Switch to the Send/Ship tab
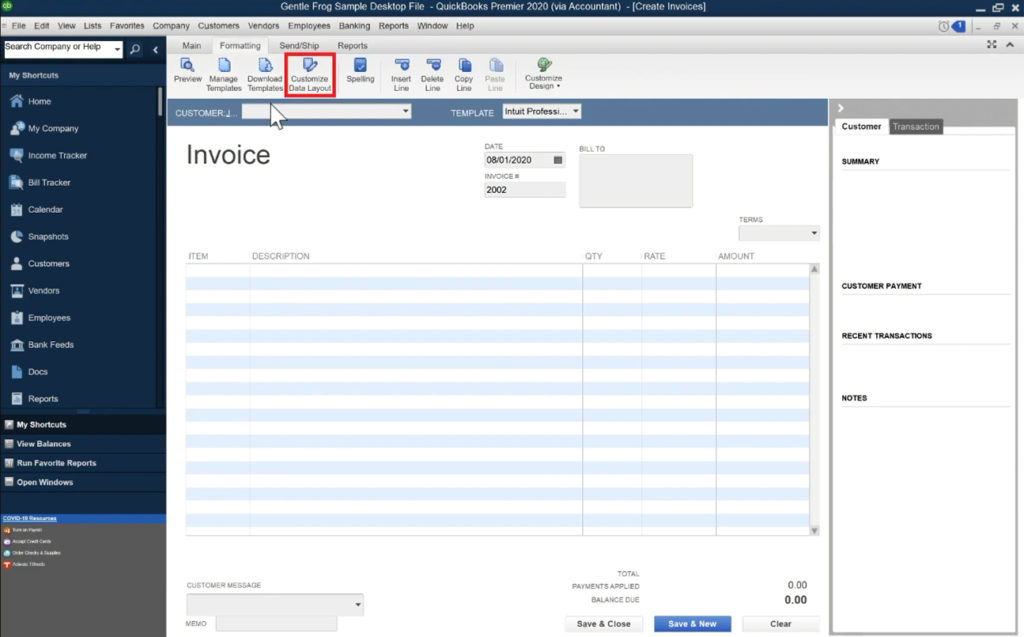Image resolution: width=1024 pixels, height=637 pixels. click(x=298, y=45)
